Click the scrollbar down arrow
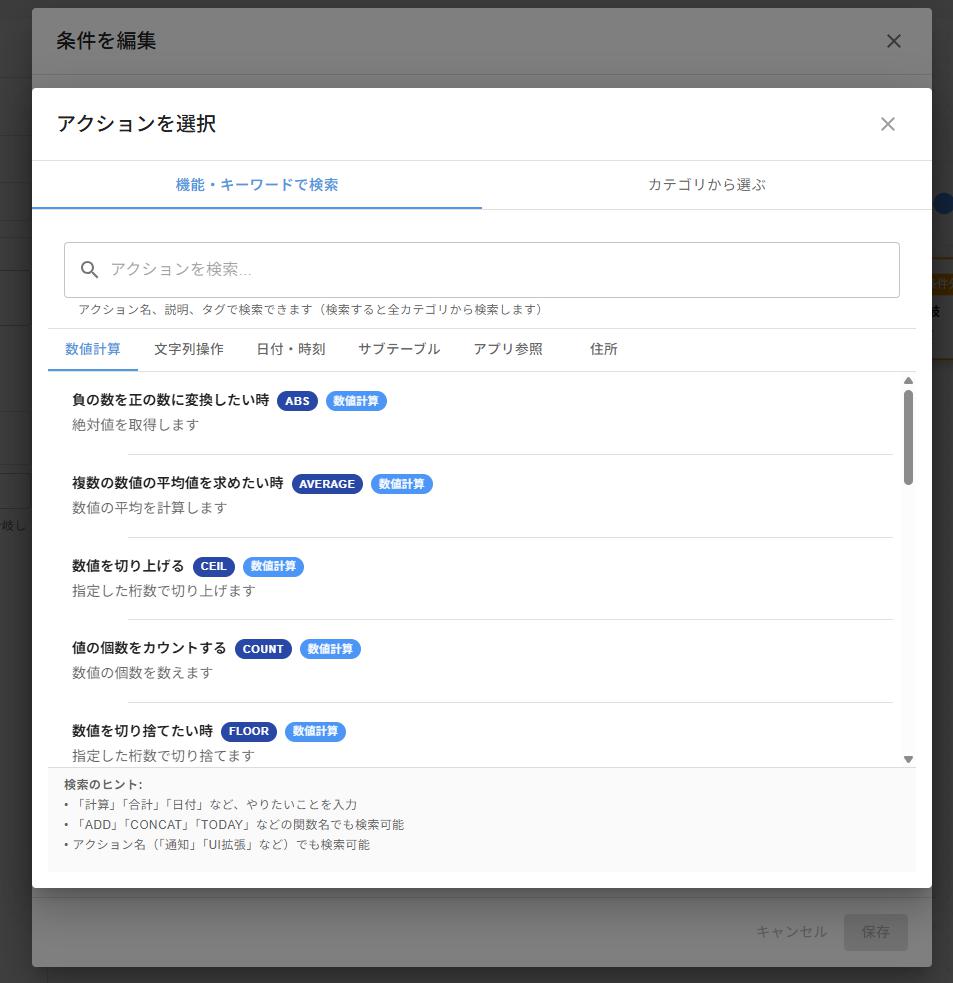Image resolution: width=953 pixels, height=983 pixels. coord(908,759)
